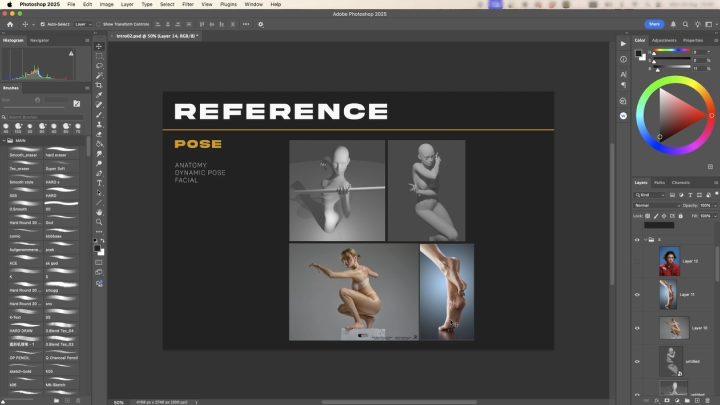Select the Rectangular Marquee tool
The height and width of the screenshot is (405, 720).
[99, 56]
